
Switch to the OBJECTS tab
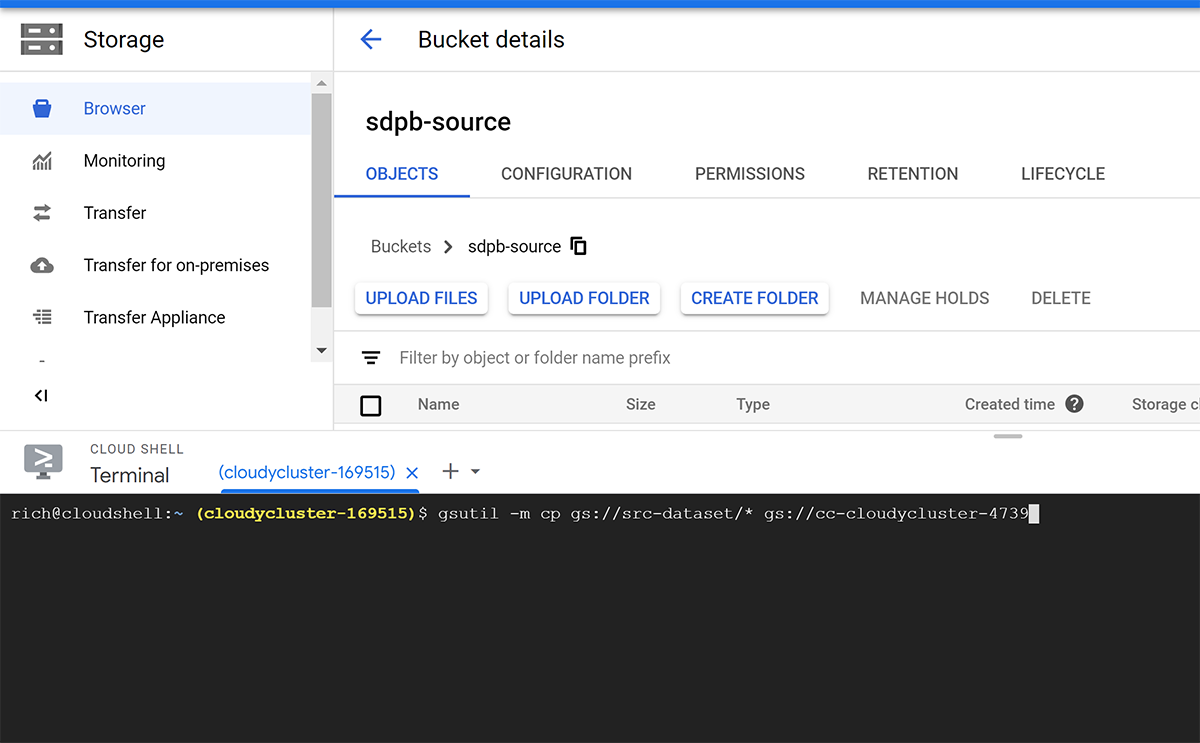coord(402,174)
